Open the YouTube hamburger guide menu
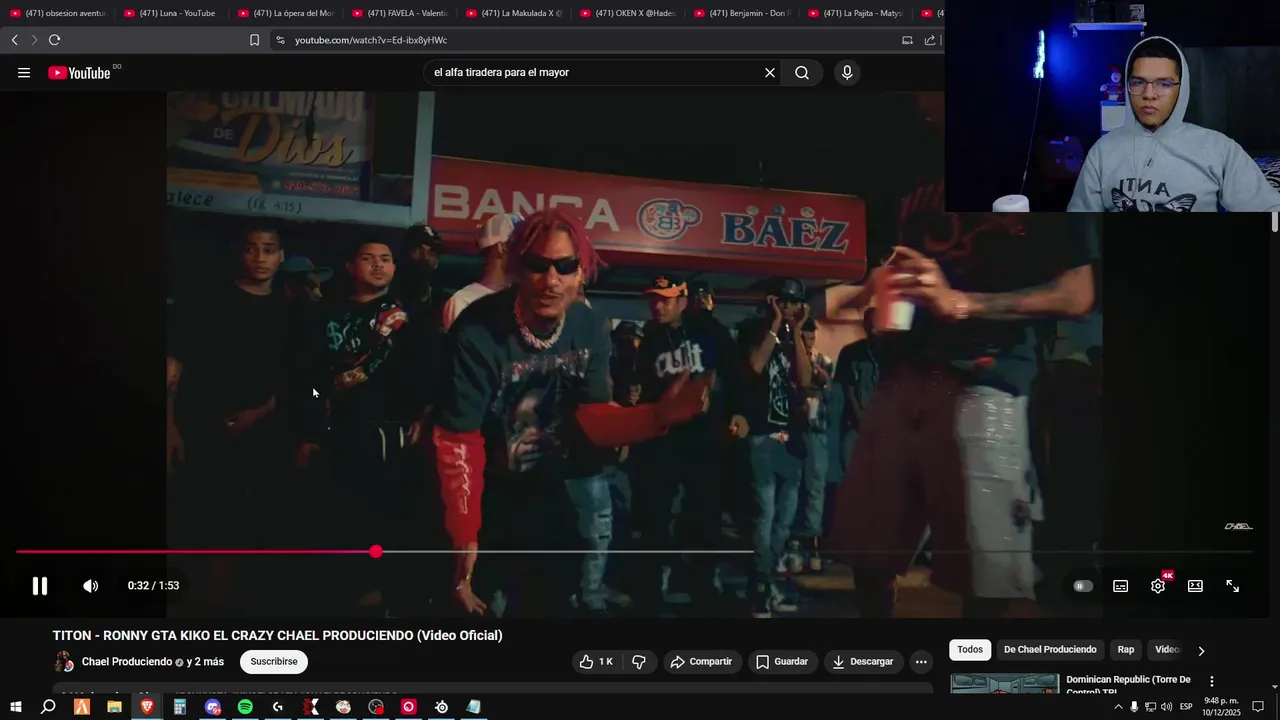 point(24,73)
